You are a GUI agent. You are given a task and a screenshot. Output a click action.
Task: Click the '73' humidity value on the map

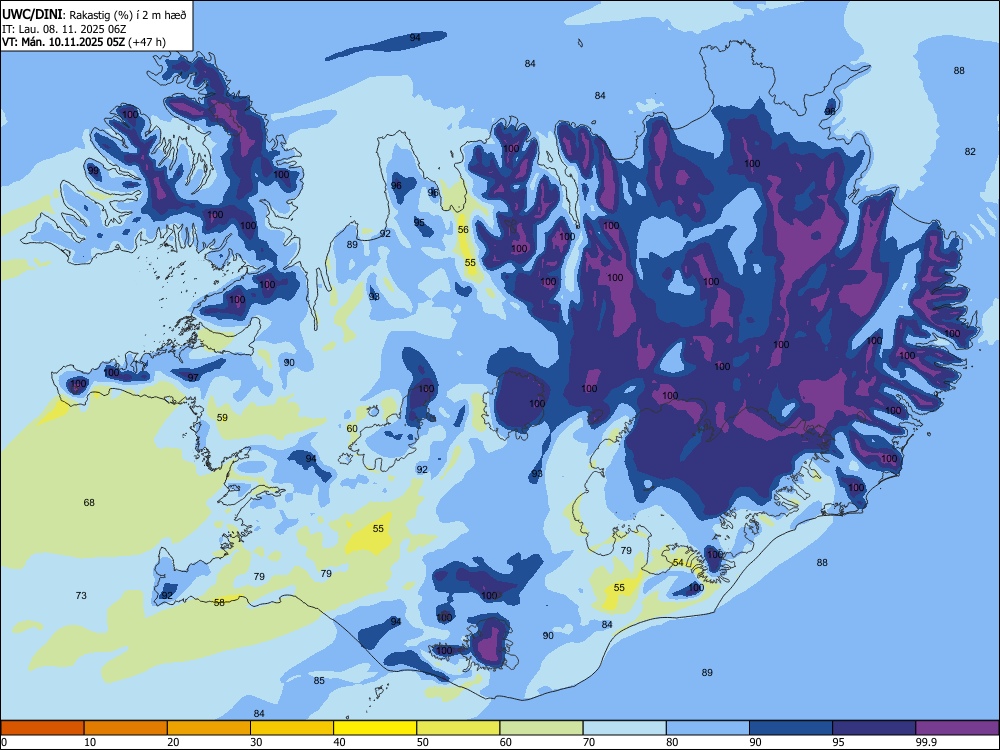(81, 596)
